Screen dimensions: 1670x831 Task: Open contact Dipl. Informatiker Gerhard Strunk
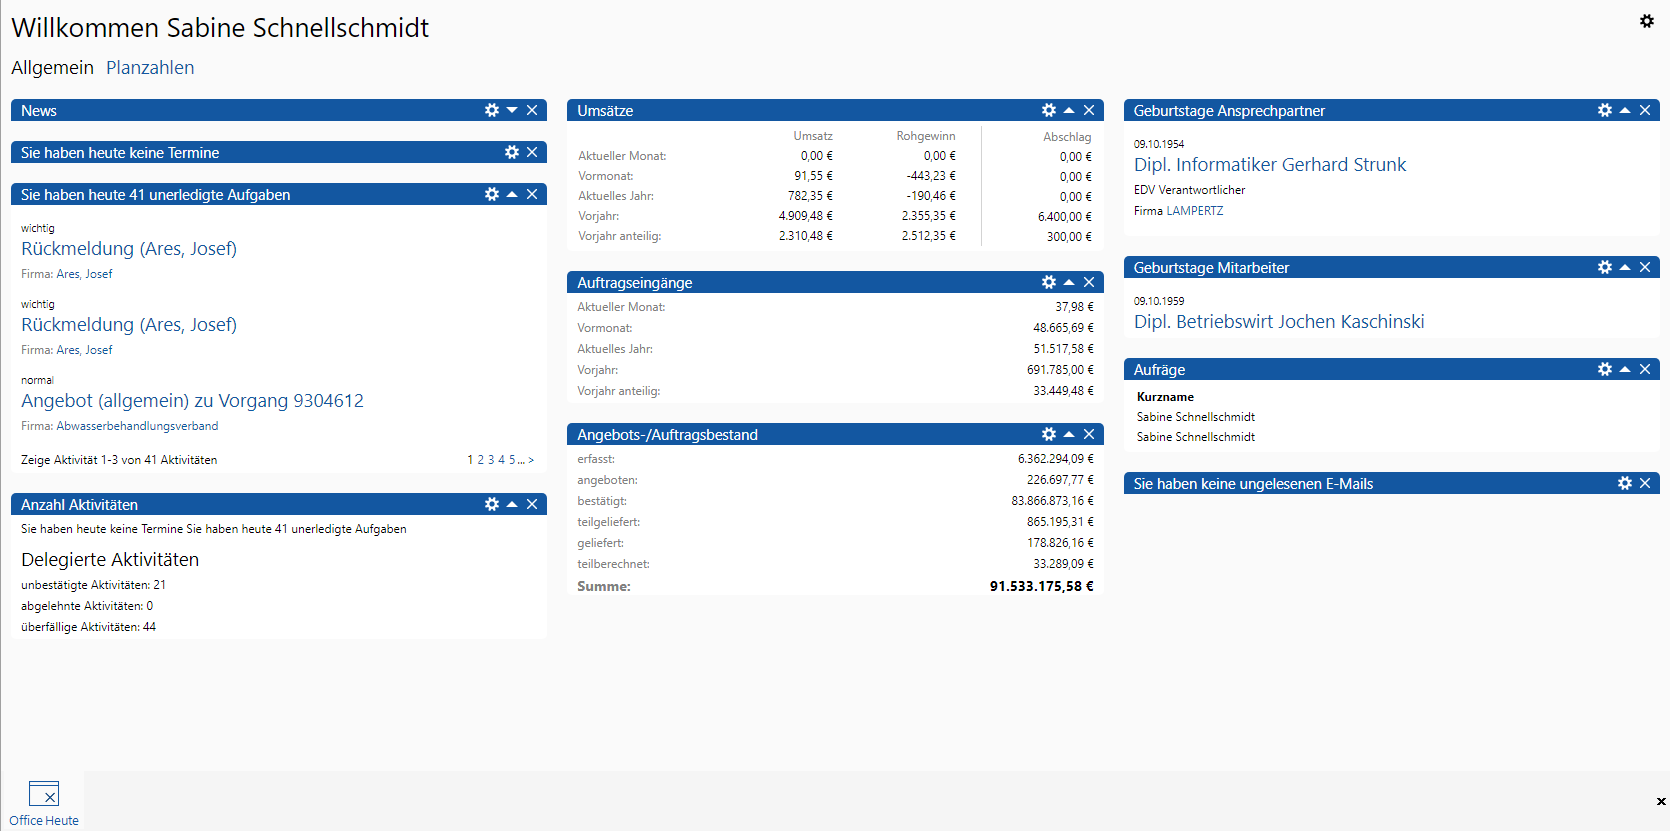click(x=1269, y=165)
